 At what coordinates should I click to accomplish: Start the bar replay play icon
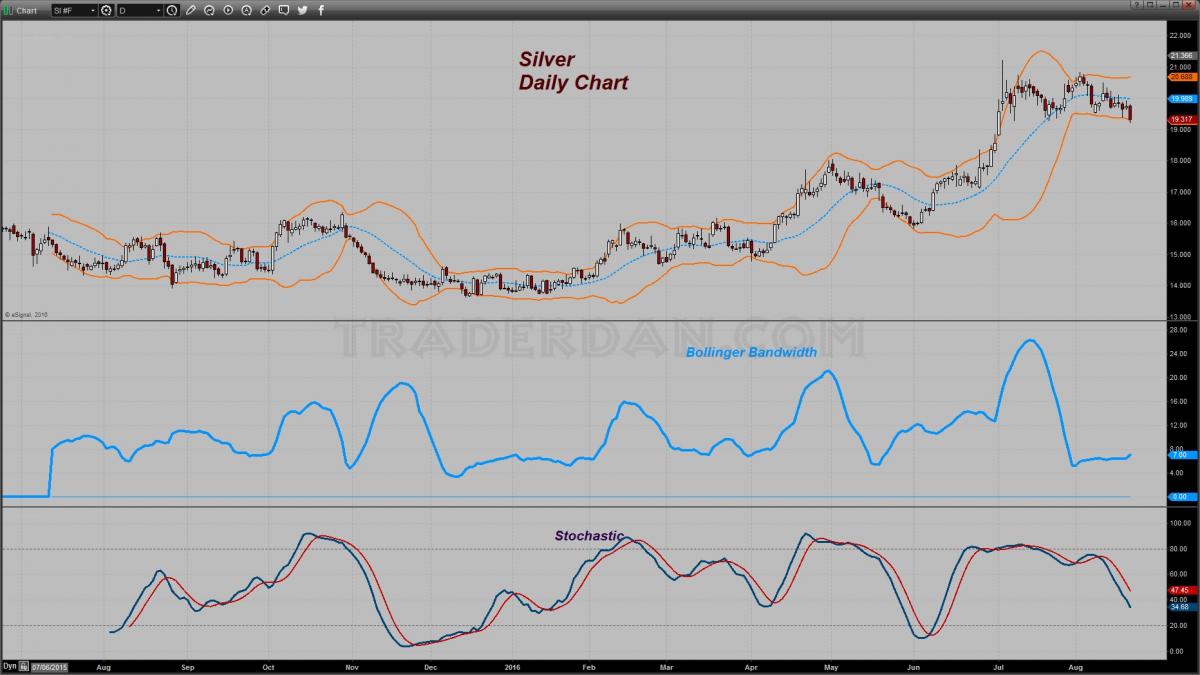point(228,10)
